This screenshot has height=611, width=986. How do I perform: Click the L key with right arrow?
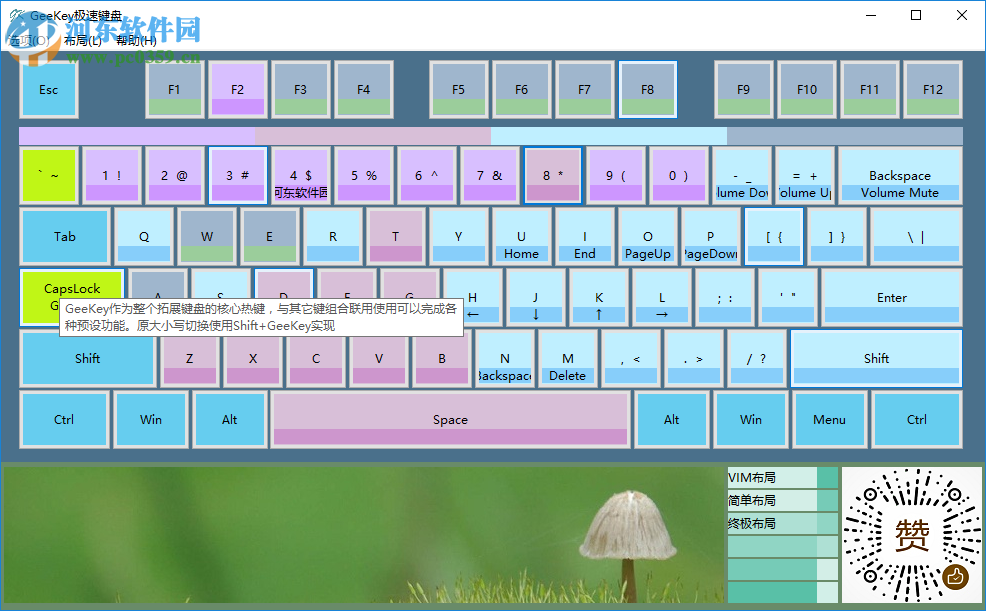(x=662, y=297)
